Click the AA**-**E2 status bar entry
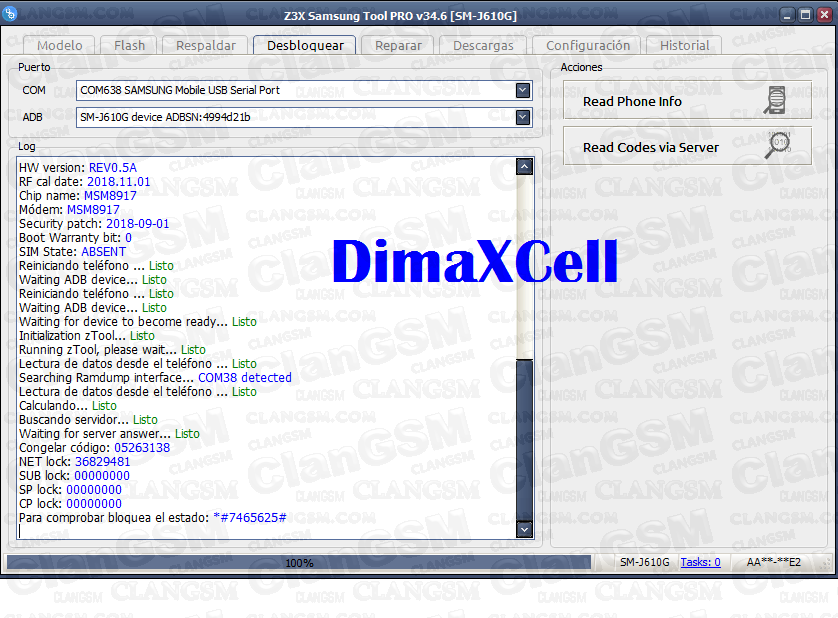The image size is (838, 618). [x=773, y=562]
